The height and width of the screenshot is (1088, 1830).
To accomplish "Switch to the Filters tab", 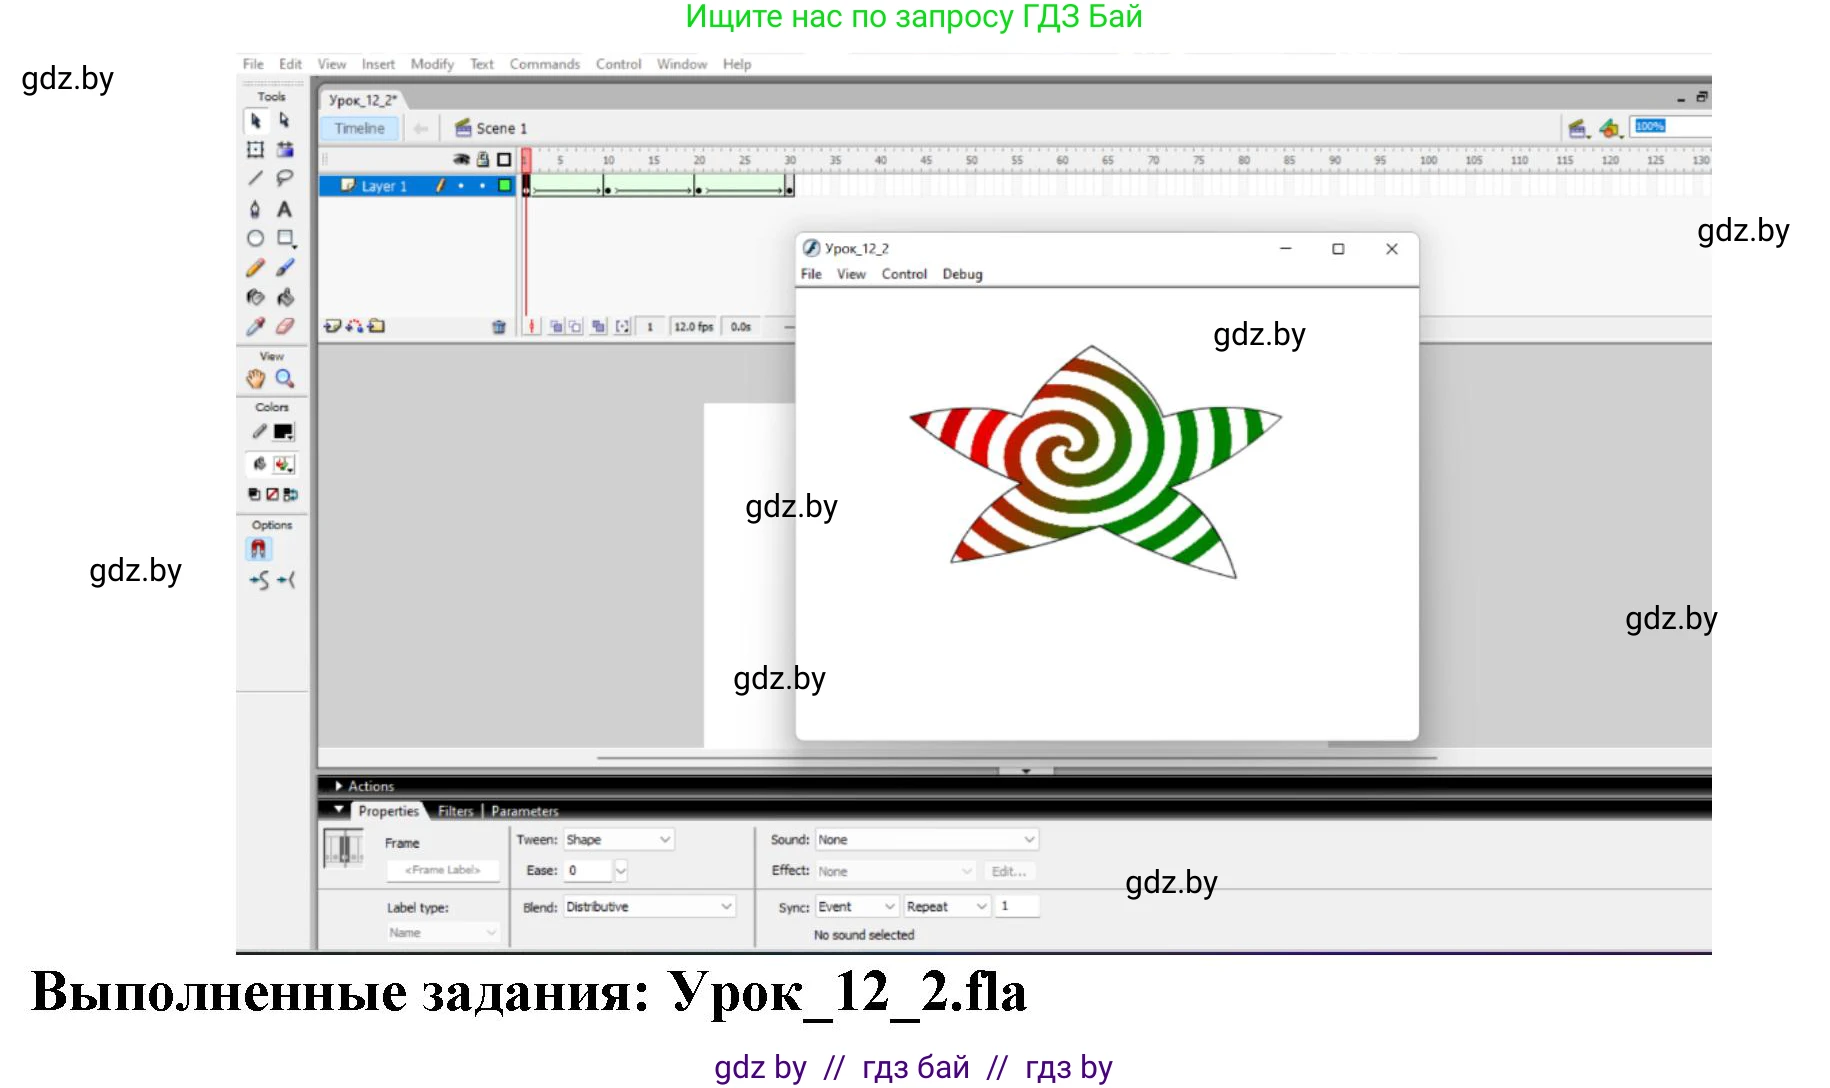I will (455, 811).
